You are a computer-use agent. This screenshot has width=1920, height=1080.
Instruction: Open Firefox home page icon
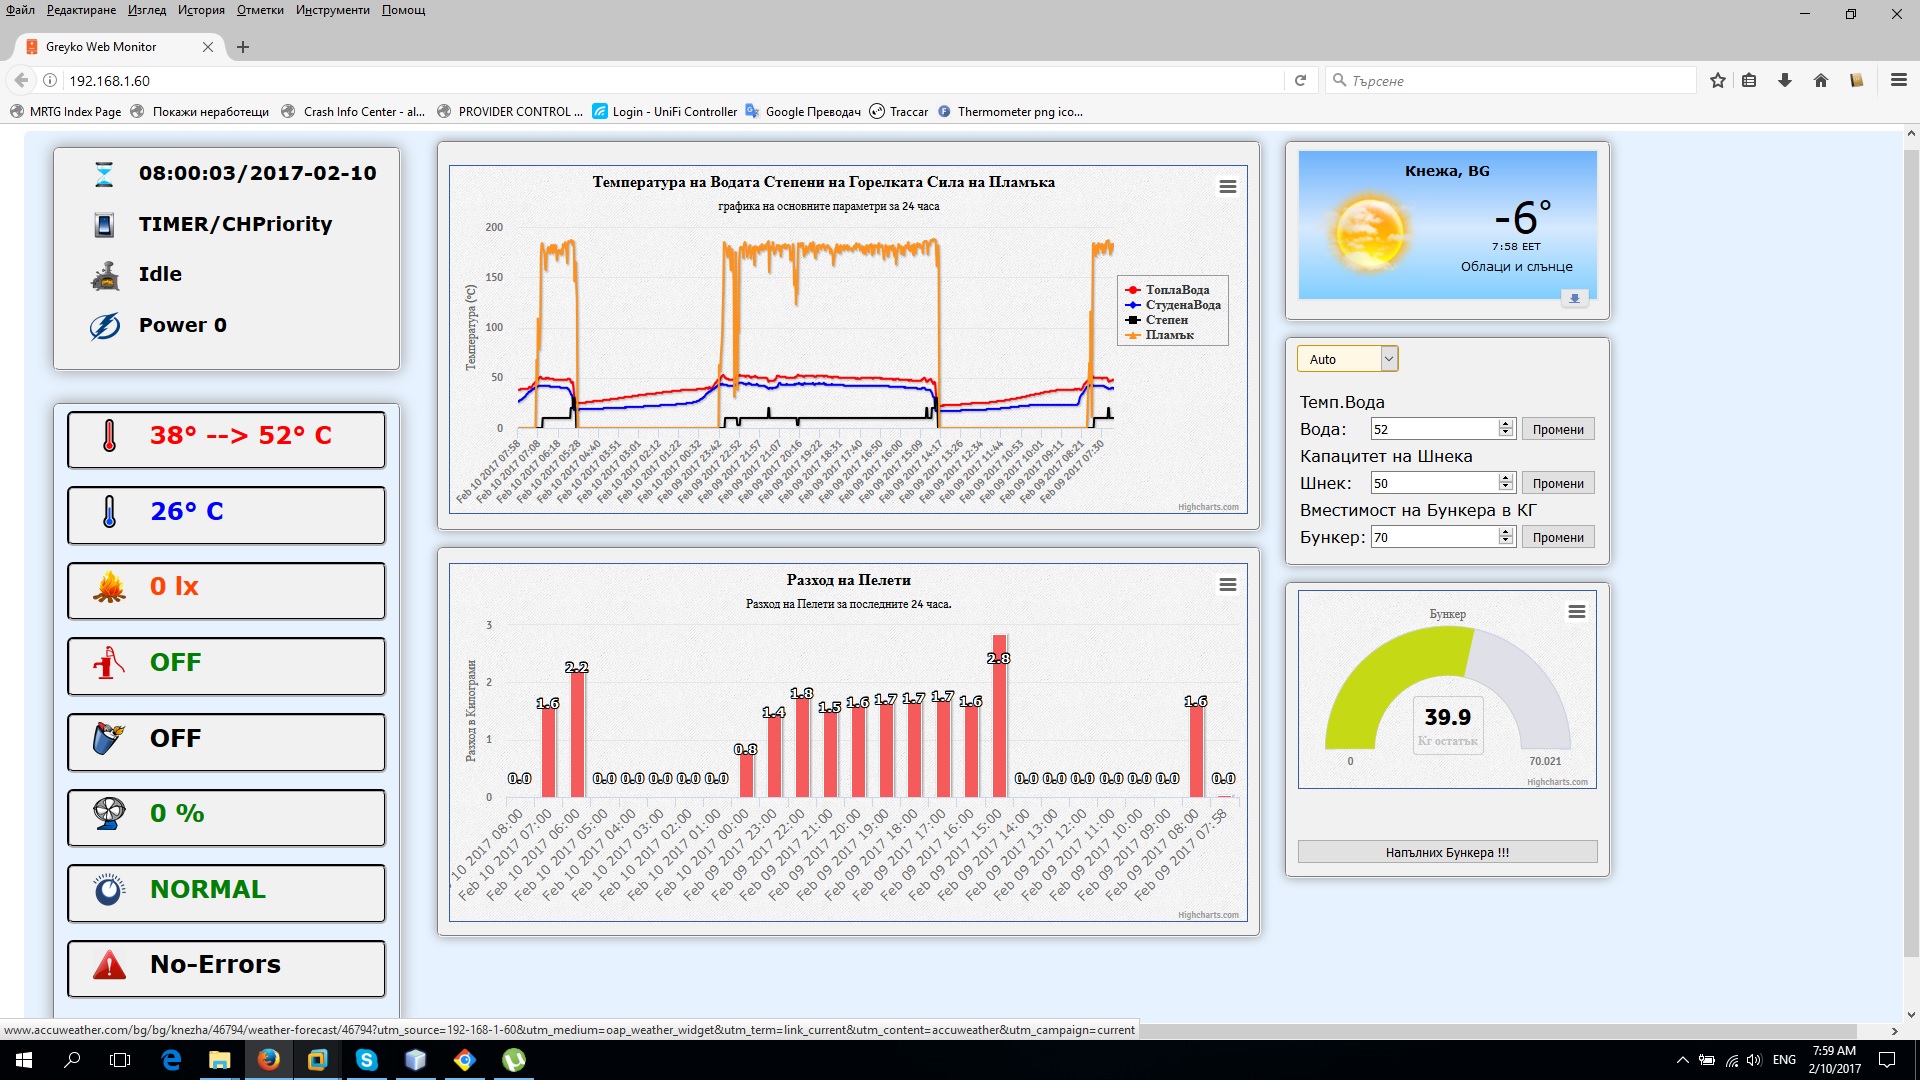click(1820, 81)
